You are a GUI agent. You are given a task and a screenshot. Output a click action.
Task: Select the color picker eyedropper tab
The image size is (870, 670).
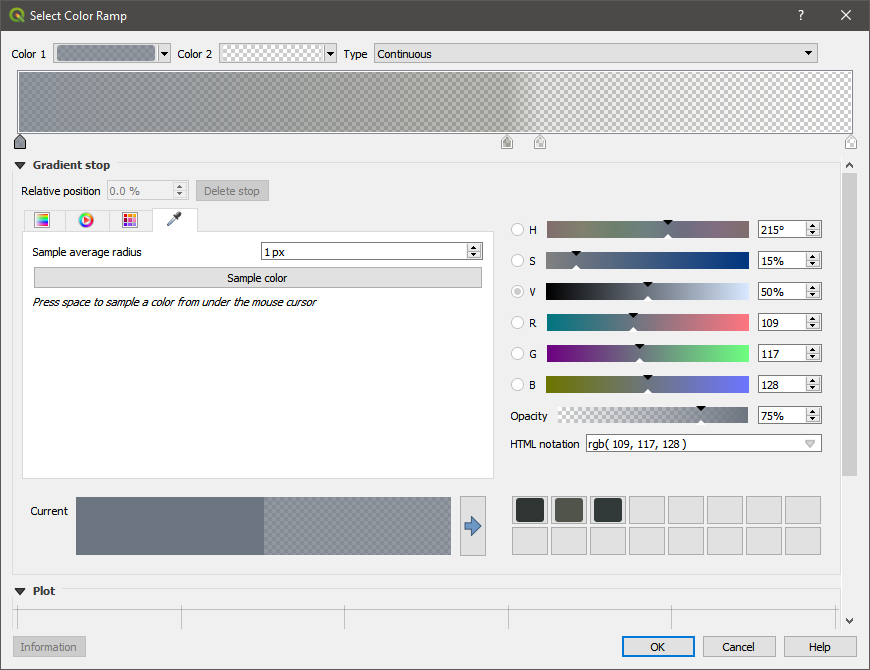pyautogui.click(x=174, y=220)
